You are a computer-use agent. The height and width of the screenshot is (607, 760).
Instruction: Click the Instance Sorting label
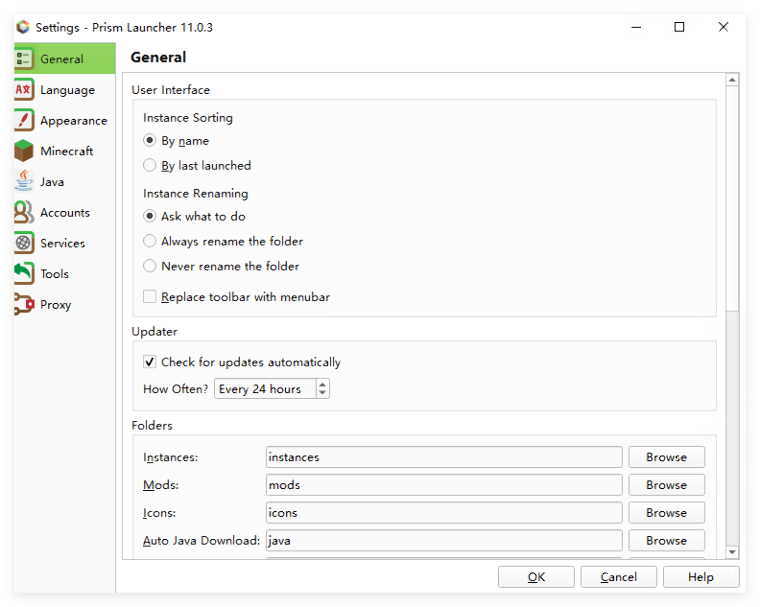coord(188,118)
